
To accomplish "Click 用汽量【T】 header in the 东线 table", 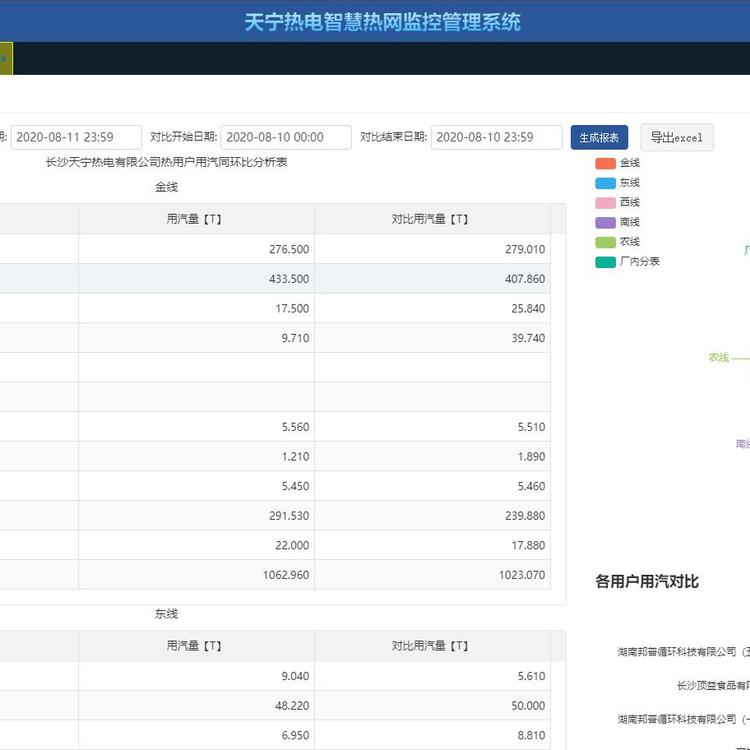I will (196, 646).
